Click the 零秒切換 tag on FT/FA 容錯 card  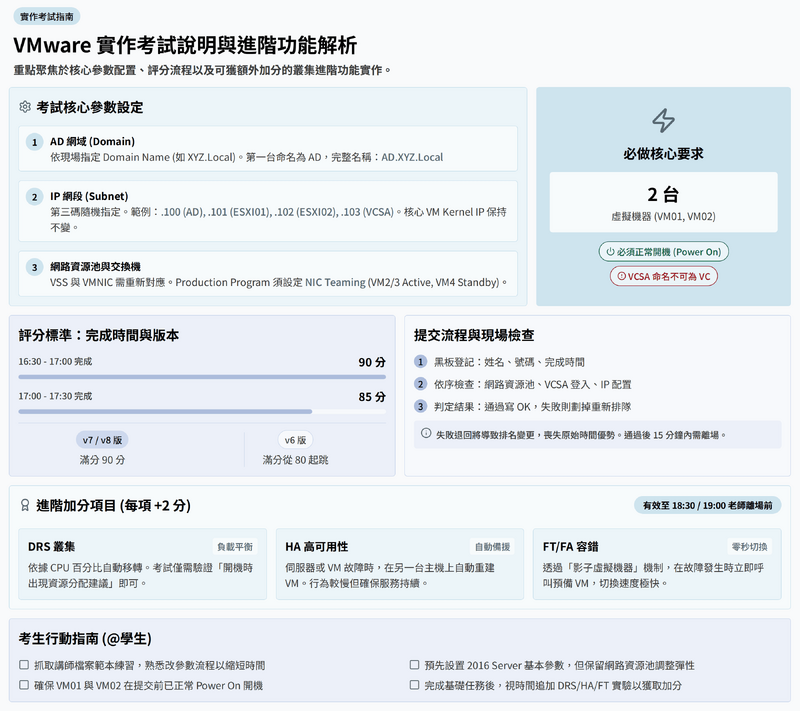point(751,547)
